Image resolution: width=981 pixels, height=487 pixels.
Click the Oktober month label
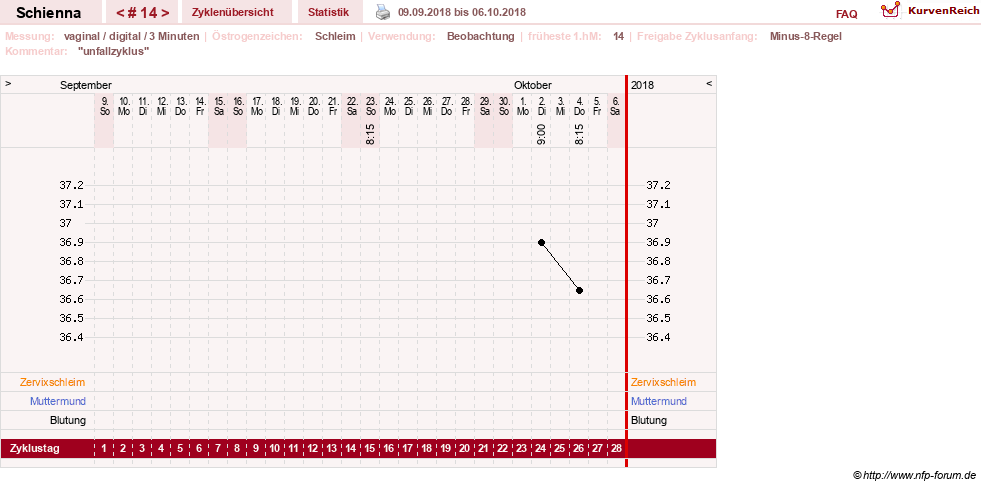pyautogui.click(x=532, y=85)
